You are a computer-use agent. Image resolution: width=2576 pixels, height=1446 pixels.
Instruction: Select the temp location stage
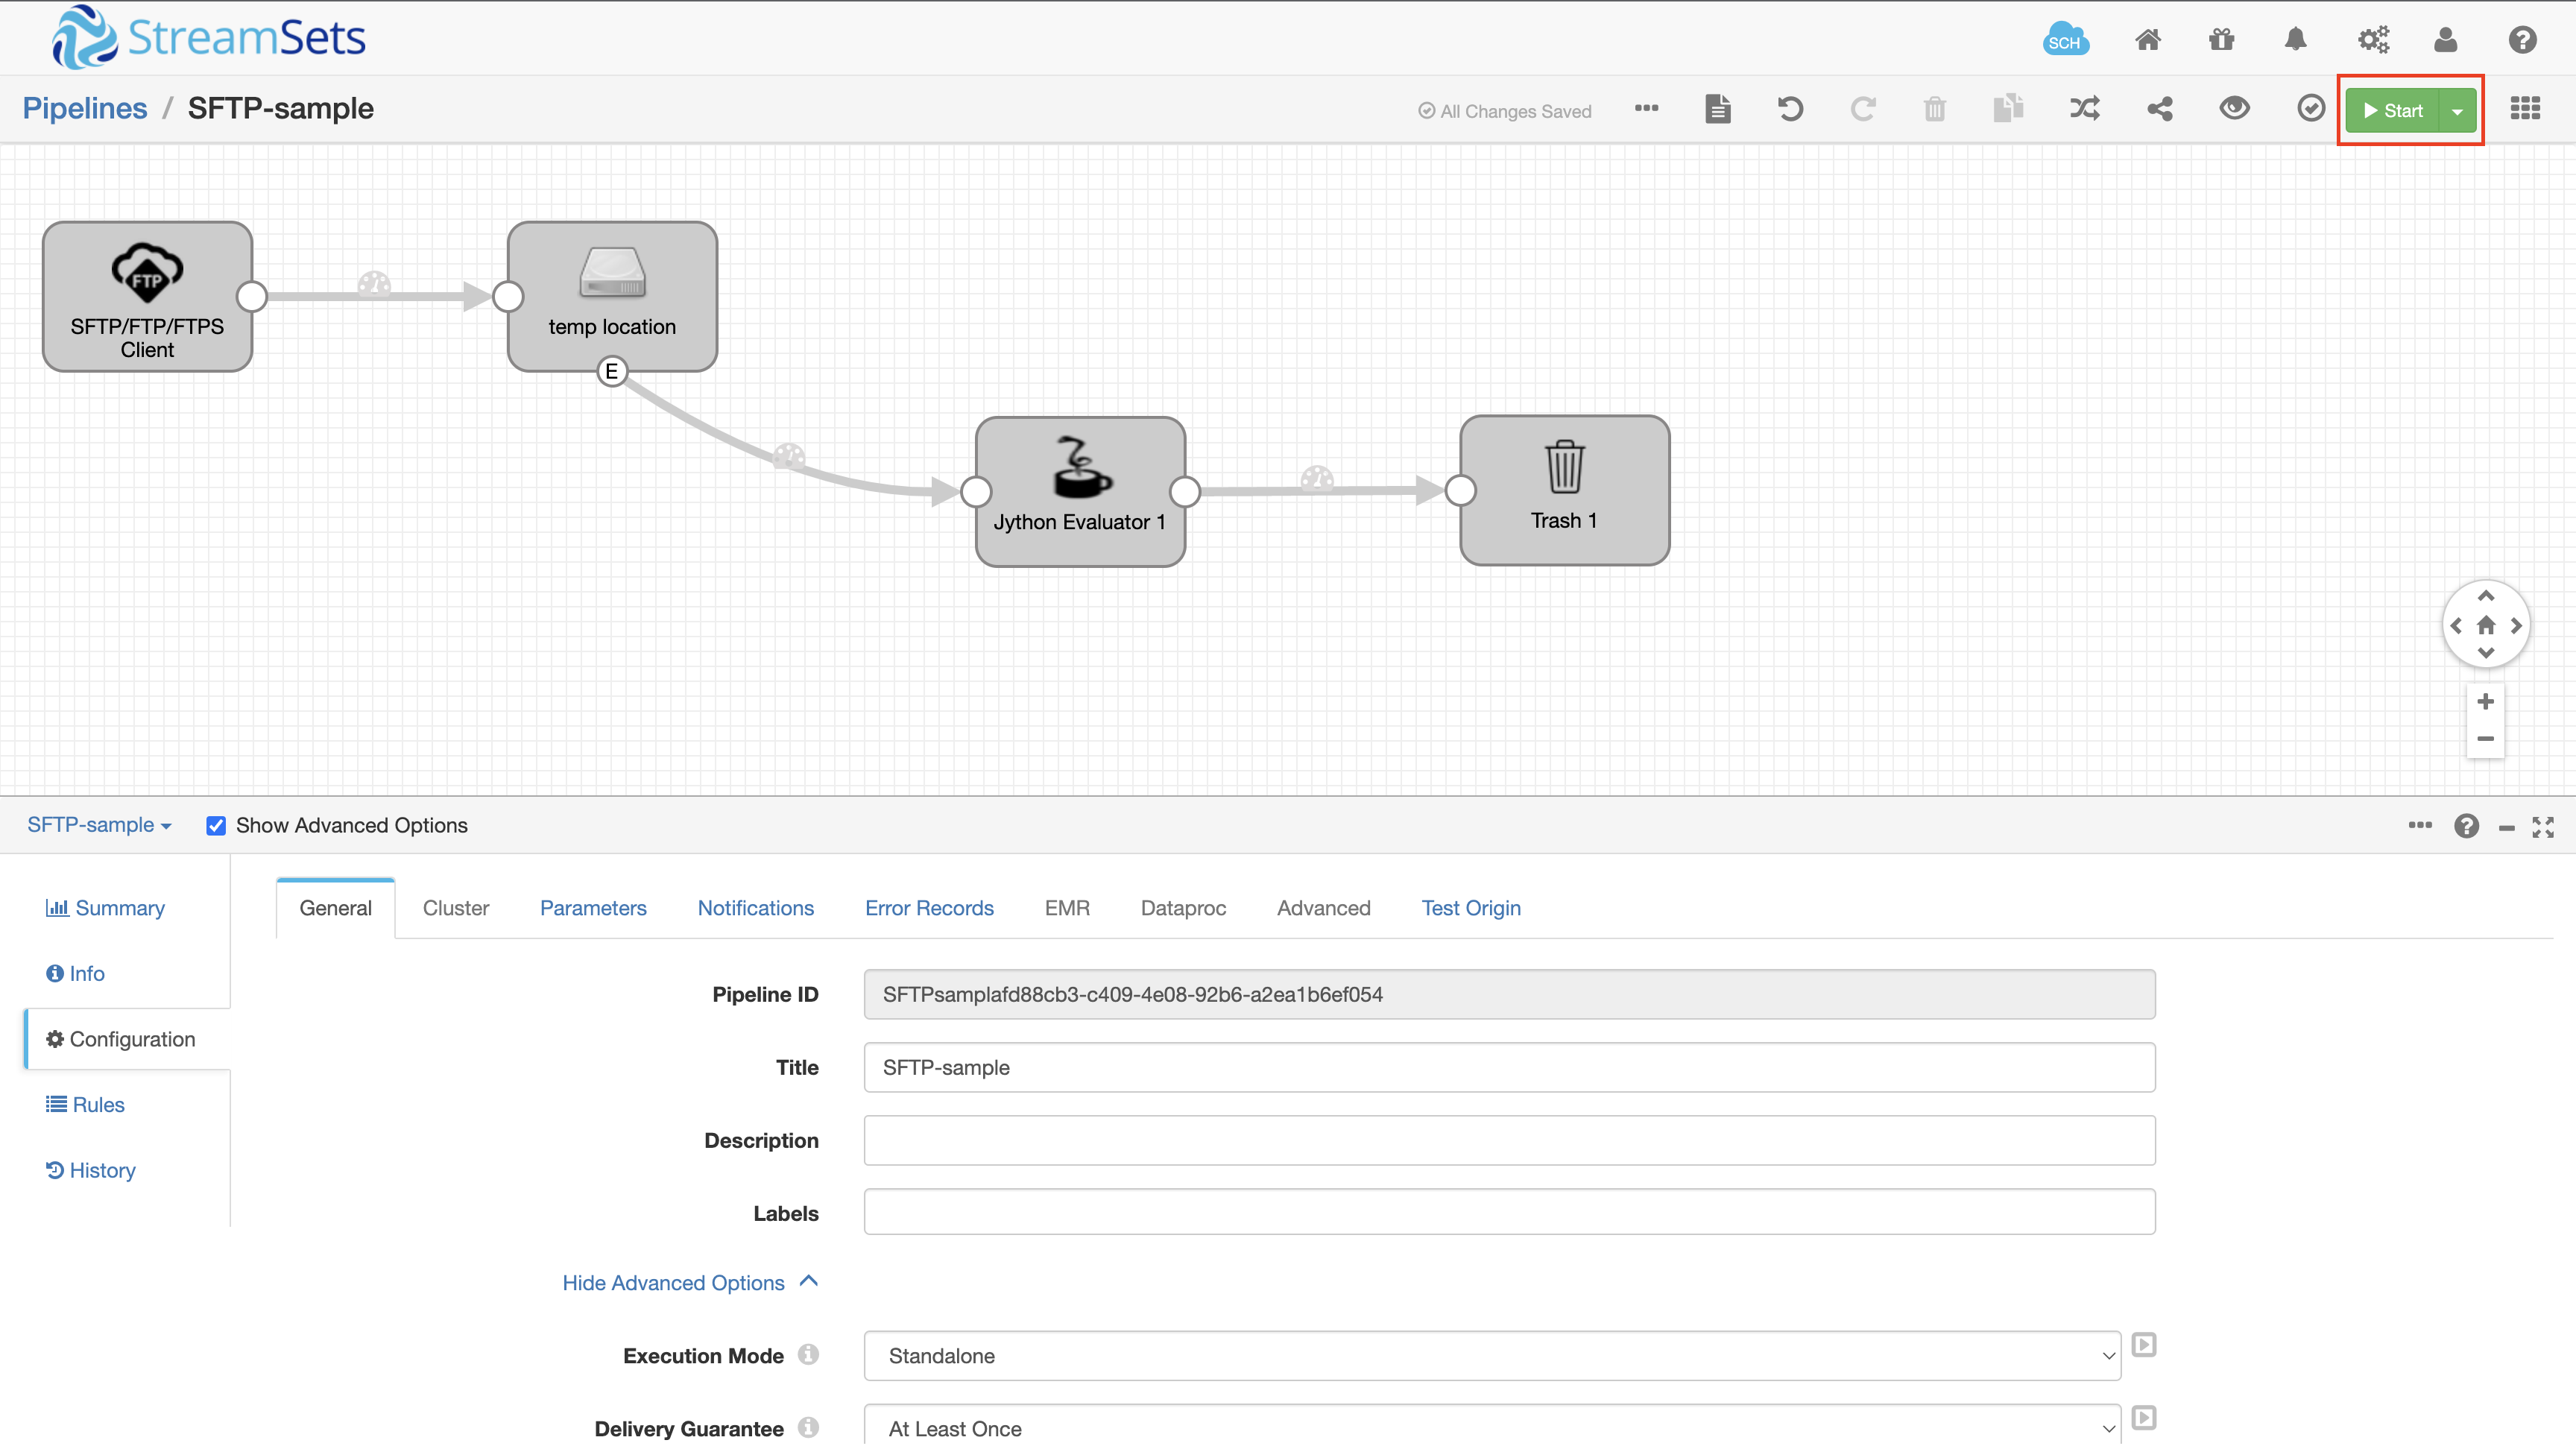pyautogui.click(x=612, y=297)
